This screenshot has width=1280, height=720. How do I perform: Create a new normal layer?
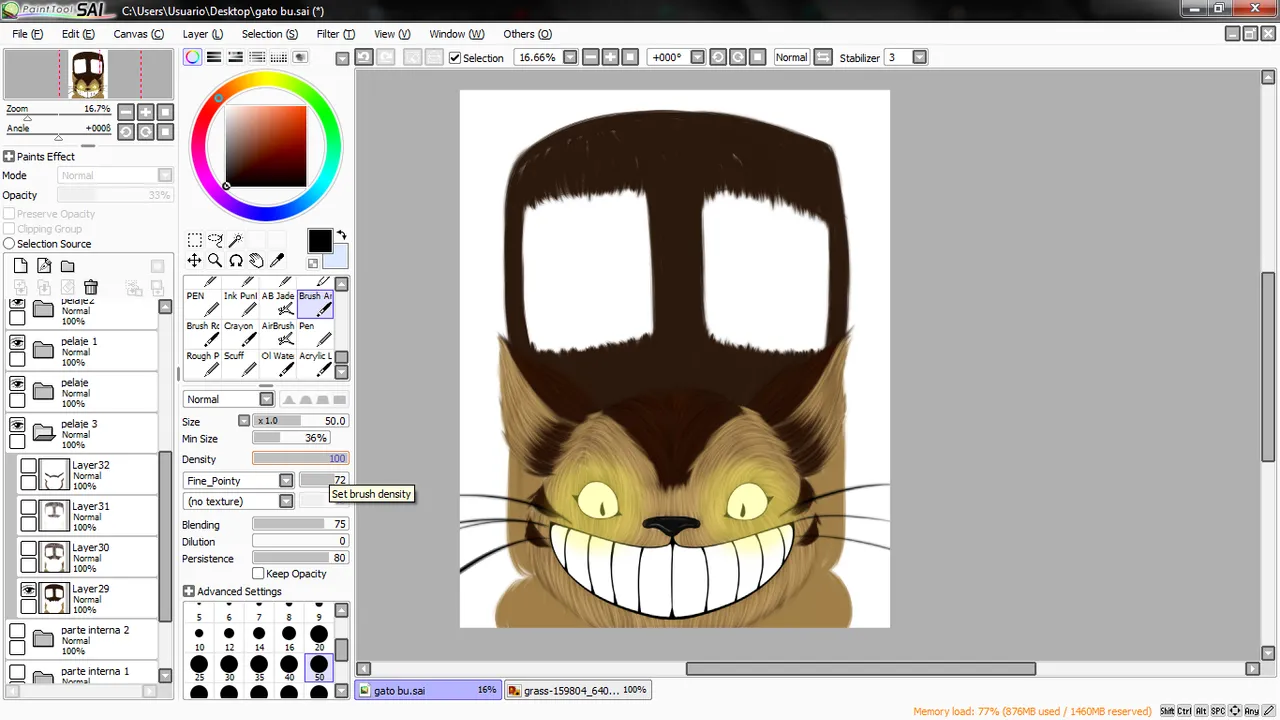pos(20,266)
